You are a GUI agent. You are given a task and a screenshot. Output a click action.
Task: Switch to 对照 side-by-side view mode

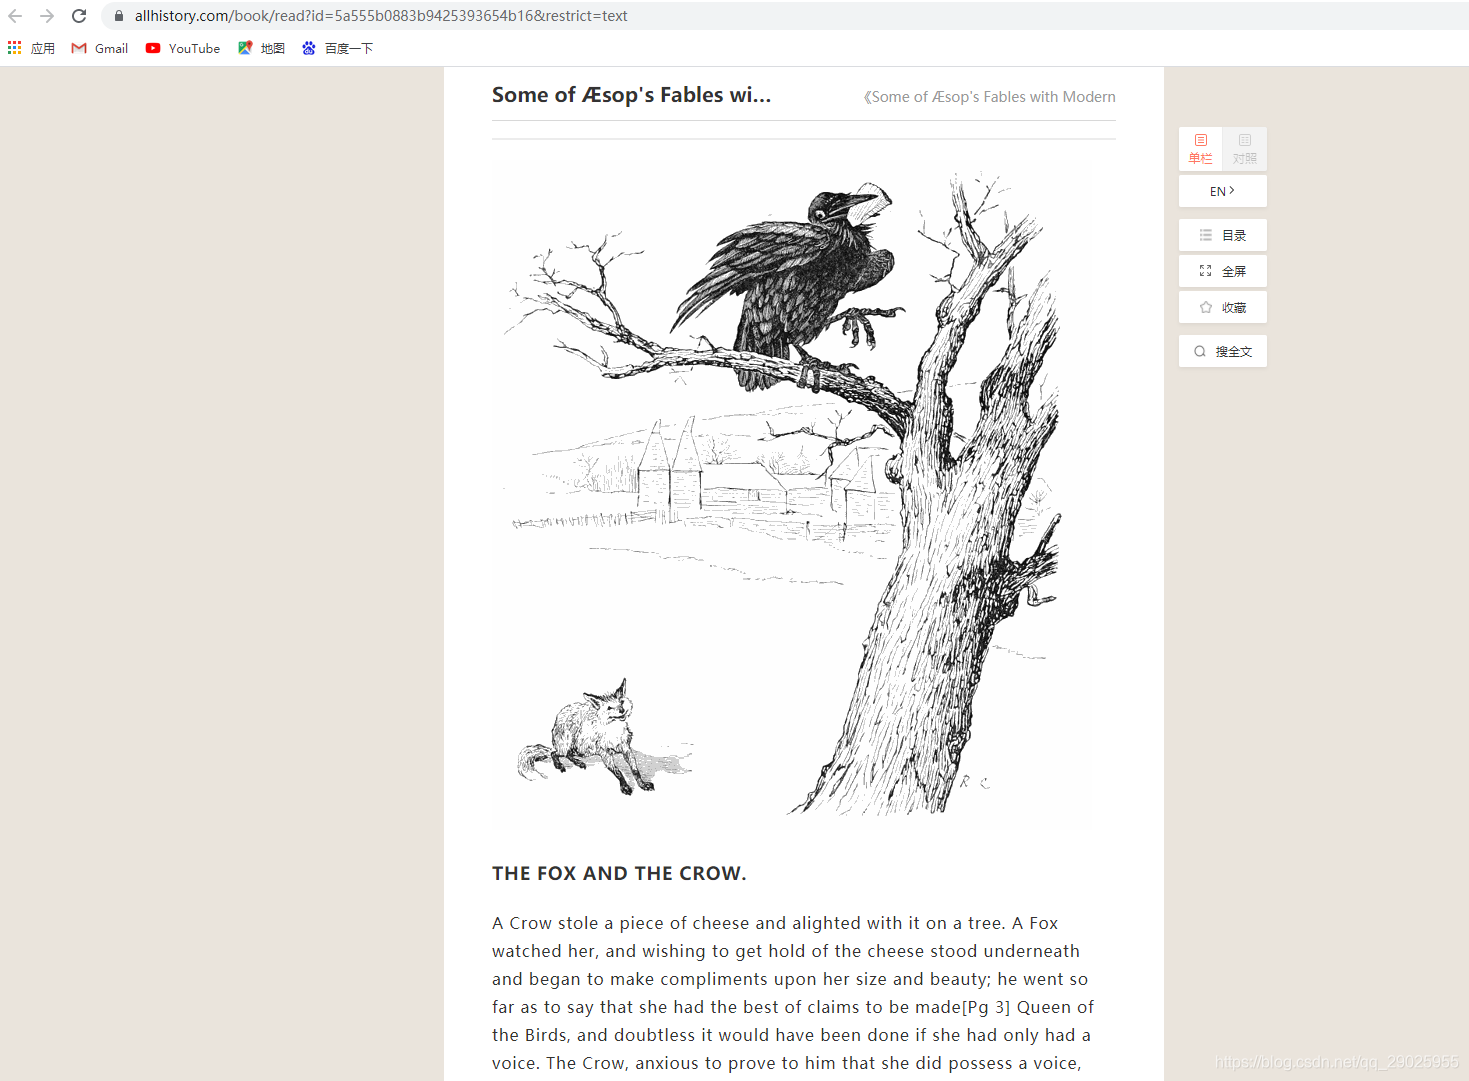tap(1245, 148)
